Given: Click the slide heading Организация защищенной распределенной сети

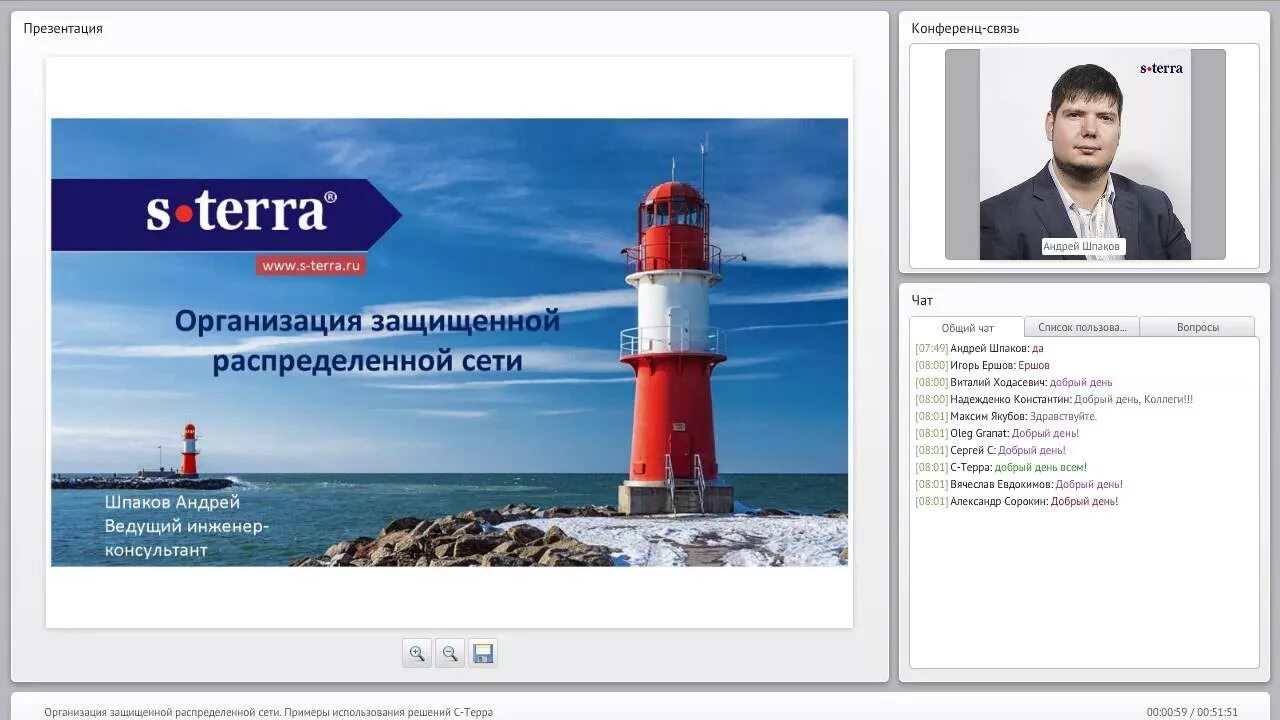Looking at the screenshot, I should click(367, 341).
